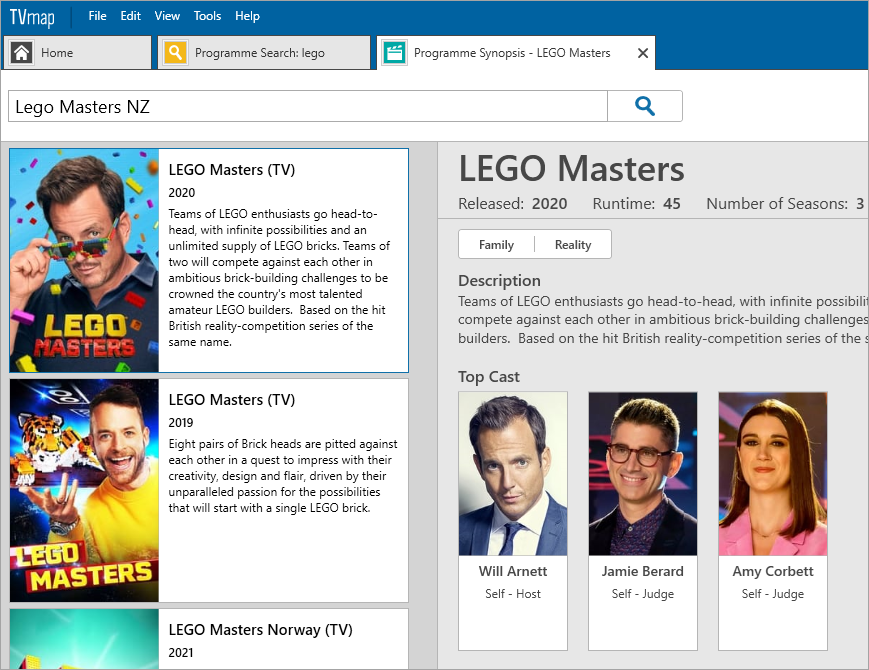Click the Will Arnett name label
Viewport: 869px width, 670px height.
(x=513, y=571)
